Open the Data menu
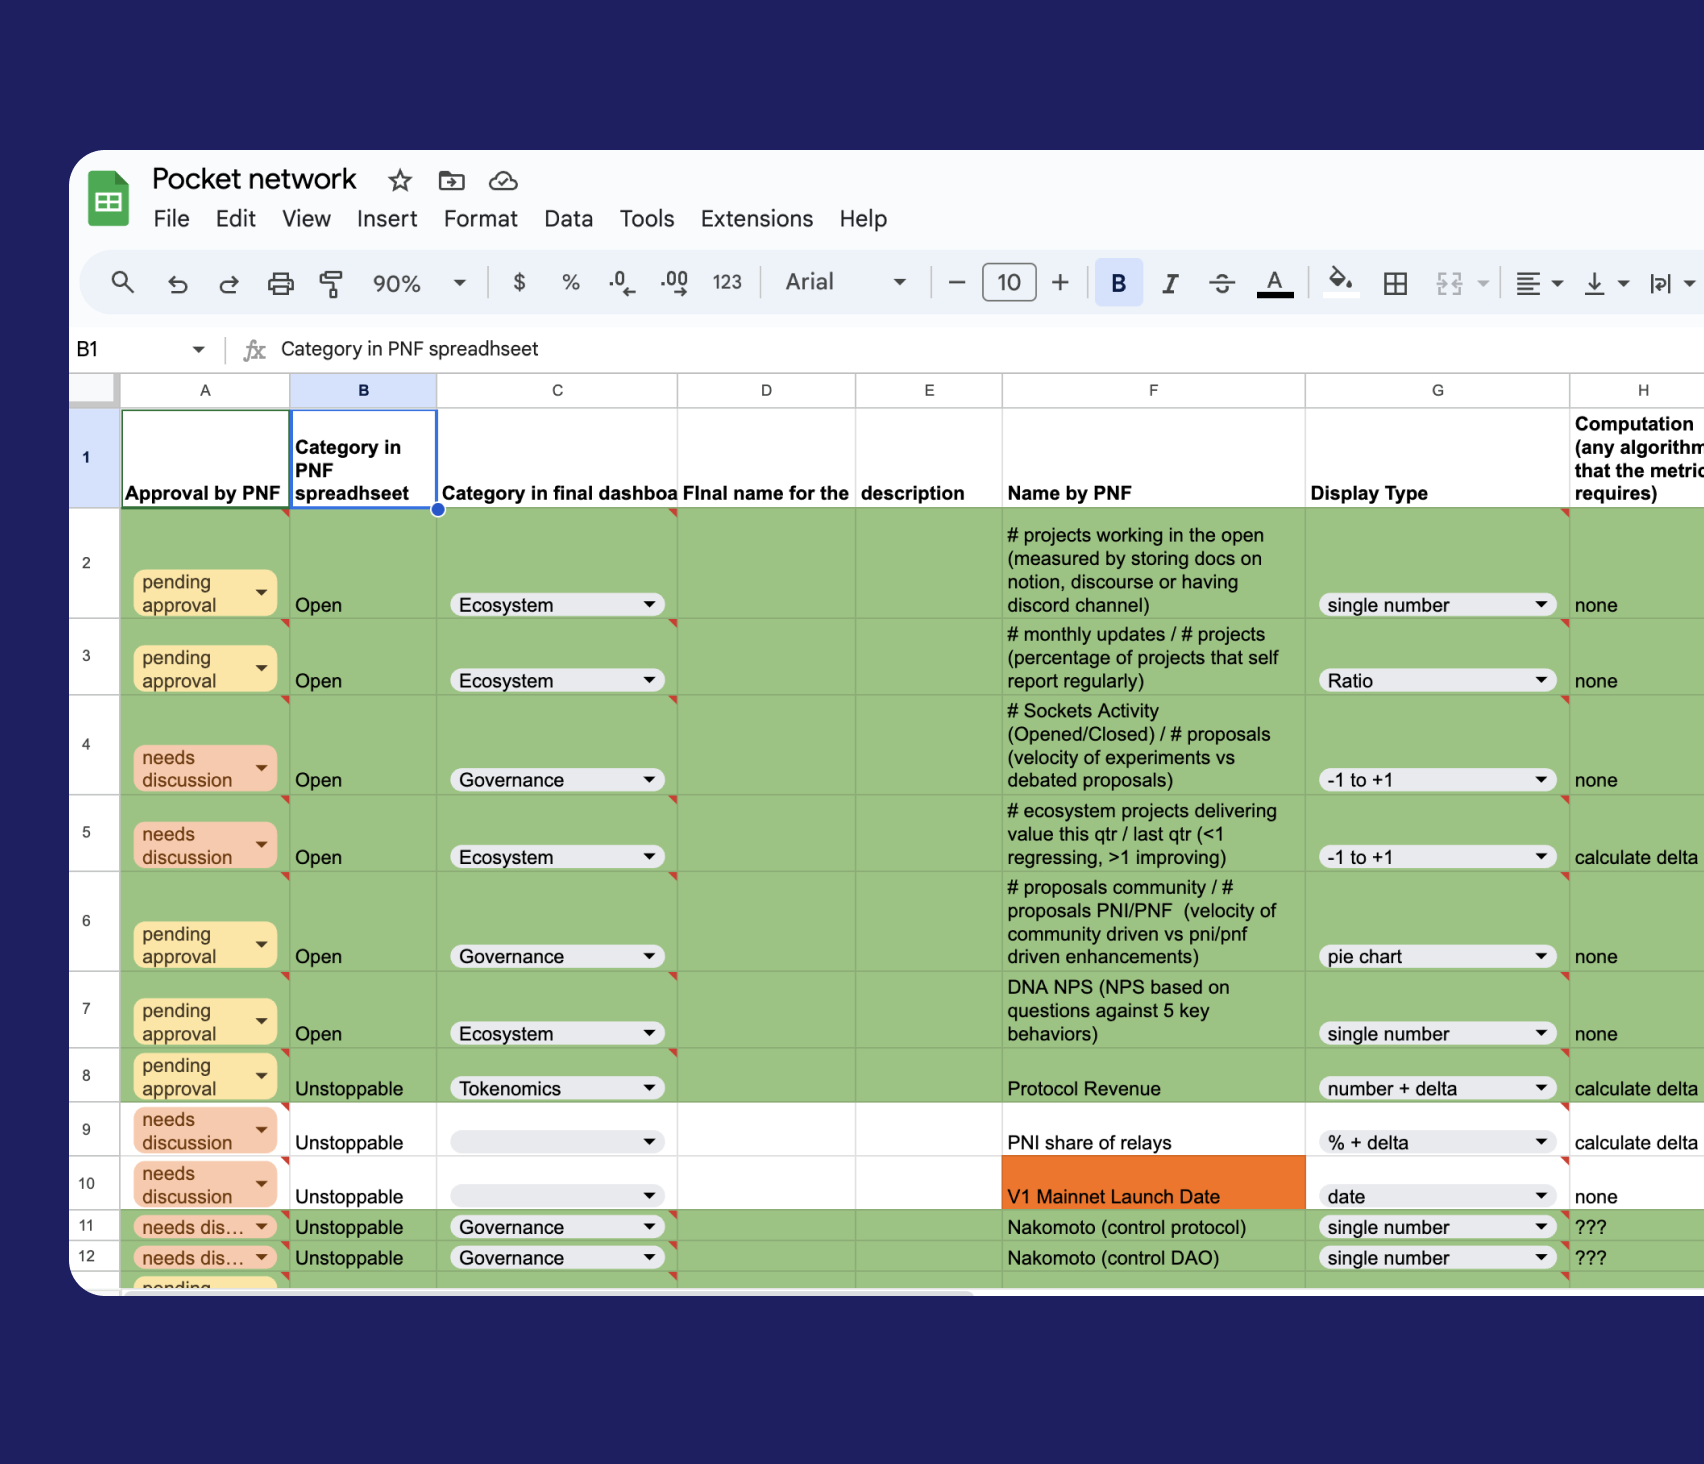 click(x=569, y=219)
